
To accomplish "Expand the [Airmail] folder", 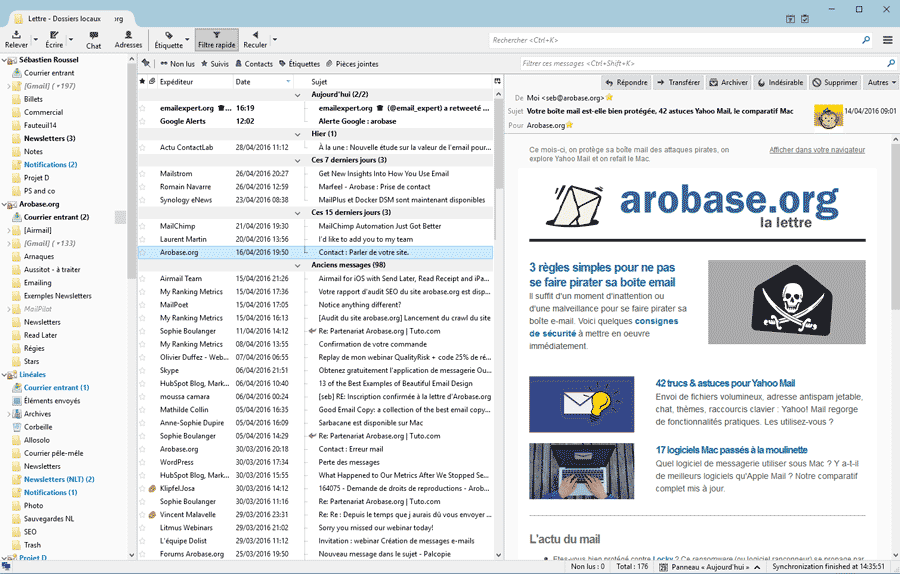I will [x=8, y=230].
